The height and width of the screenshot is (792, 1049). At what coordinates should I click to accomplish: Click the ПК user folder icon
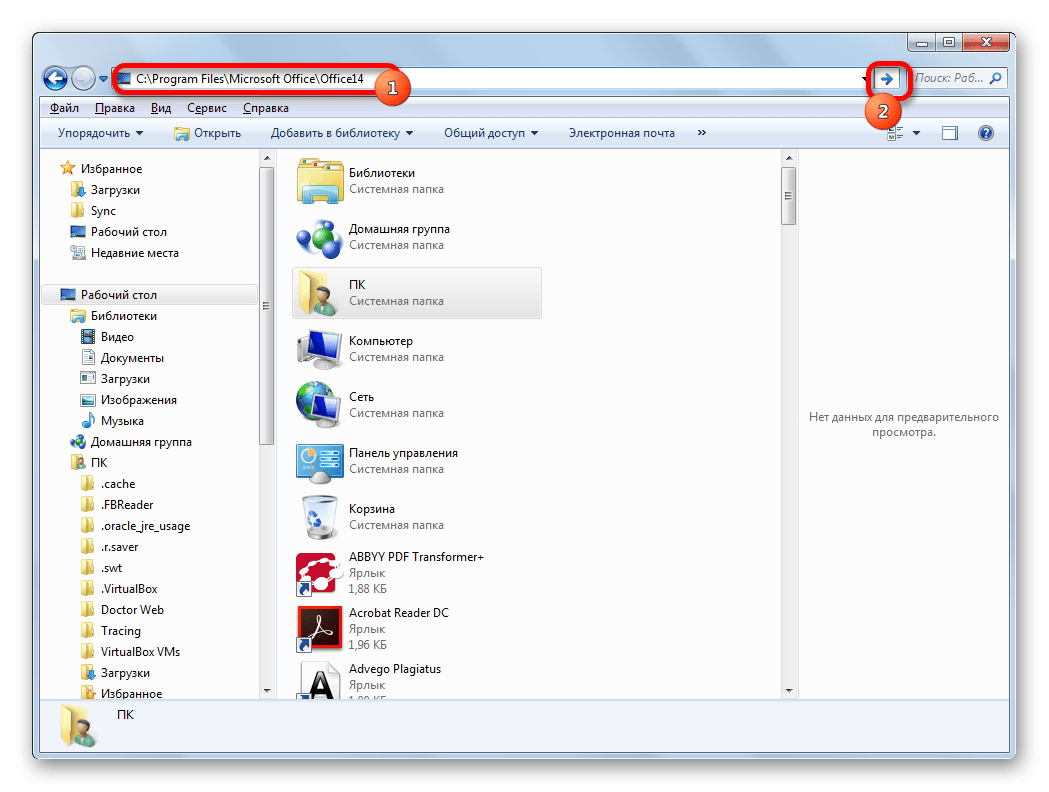(x=317, y=293)
